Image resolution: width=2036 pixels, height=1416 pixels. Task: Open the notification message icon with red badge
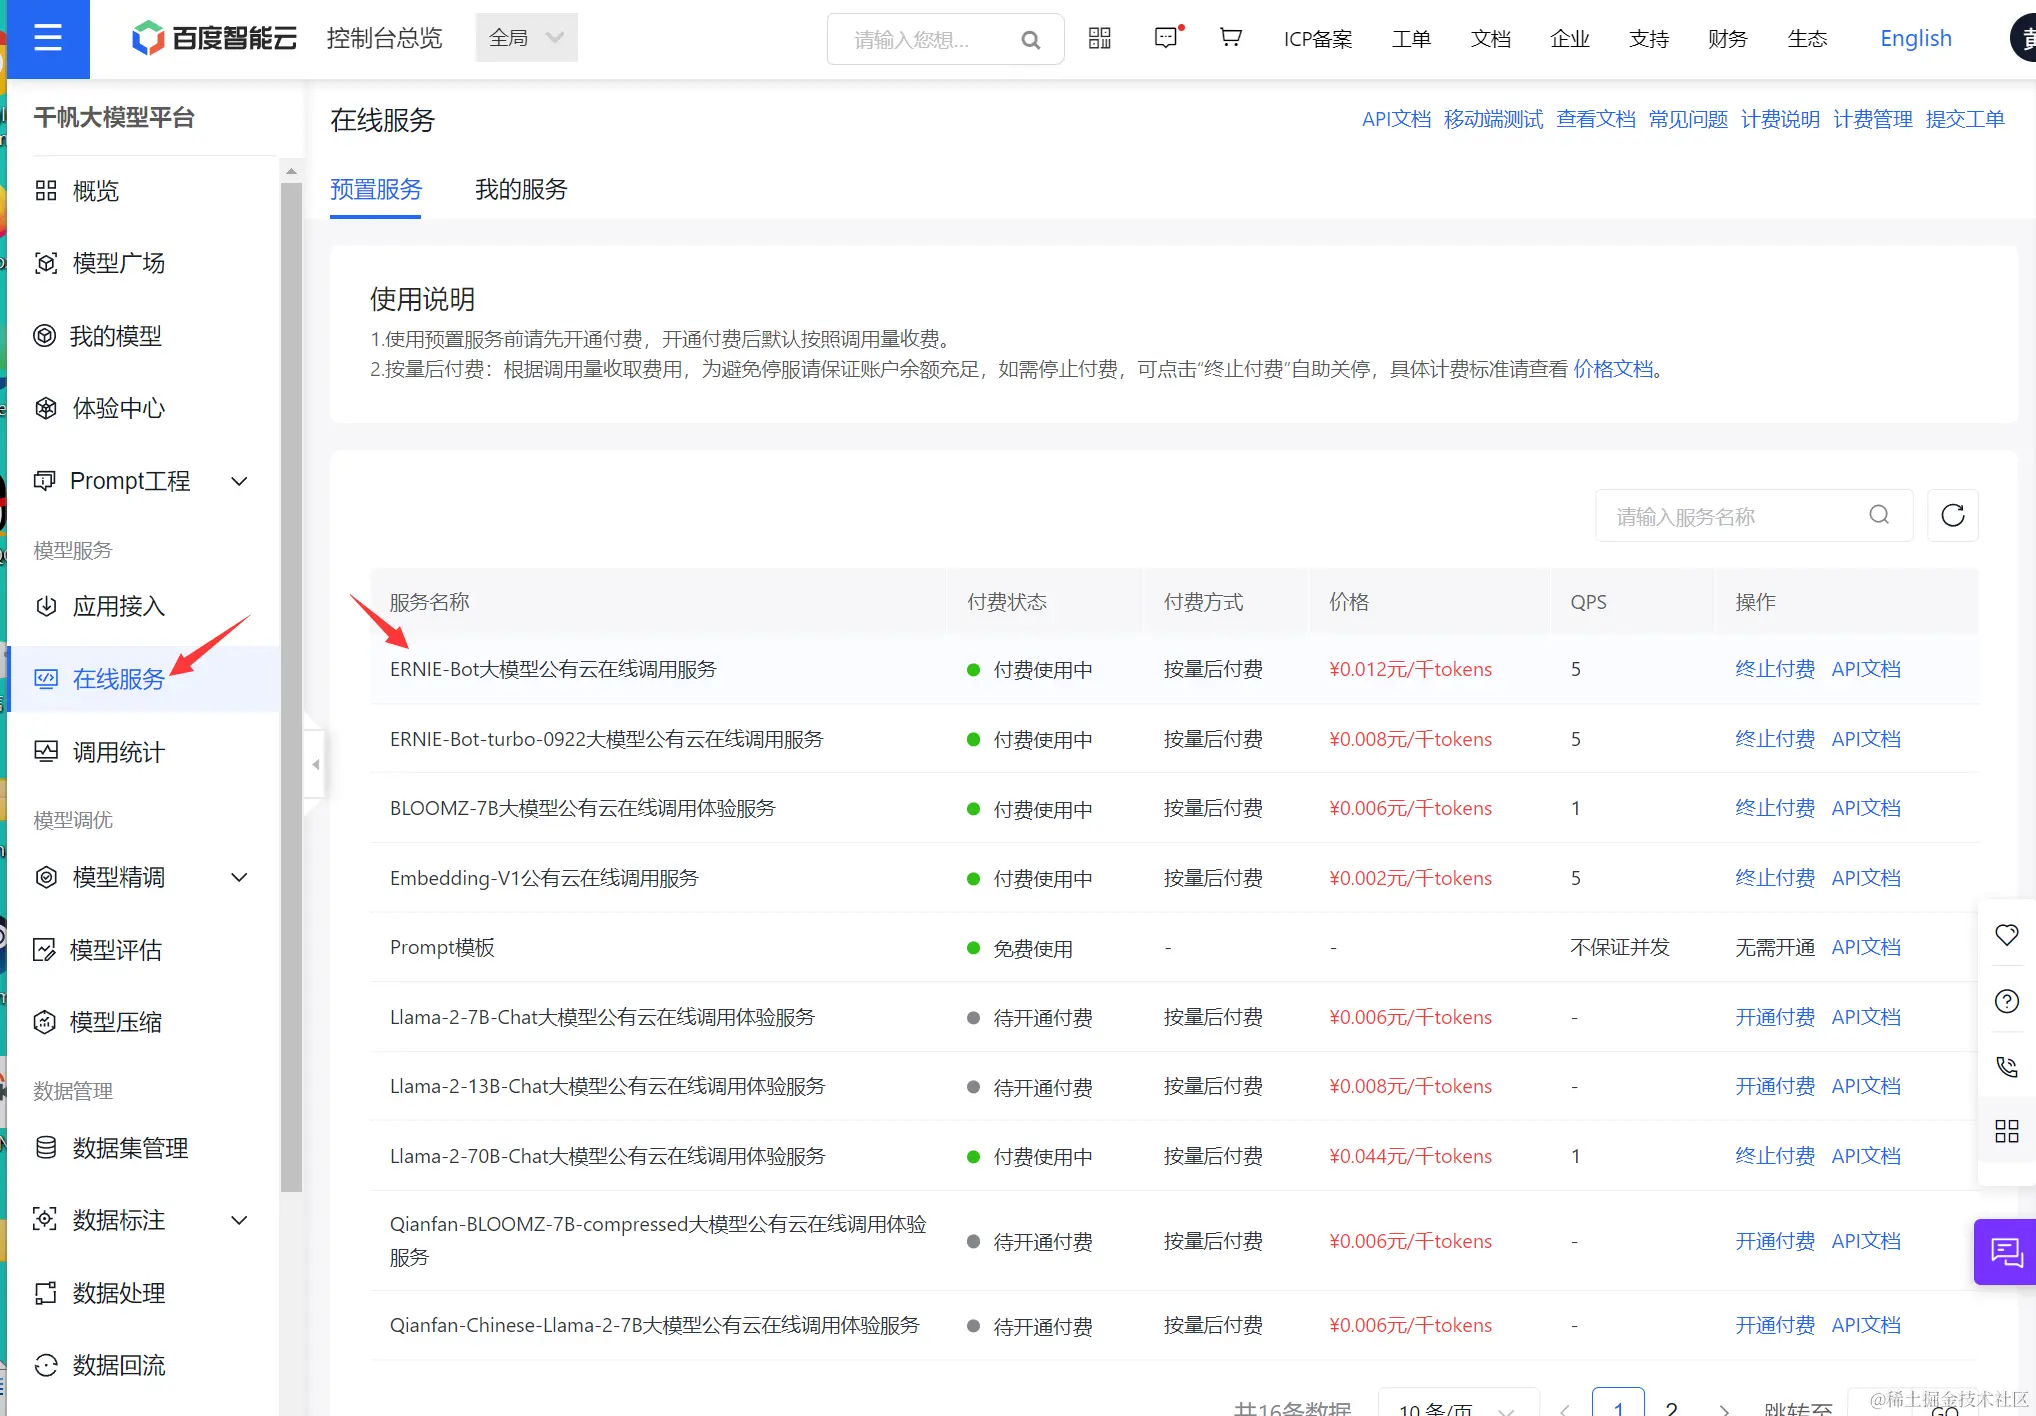(x=1165, y=38)
